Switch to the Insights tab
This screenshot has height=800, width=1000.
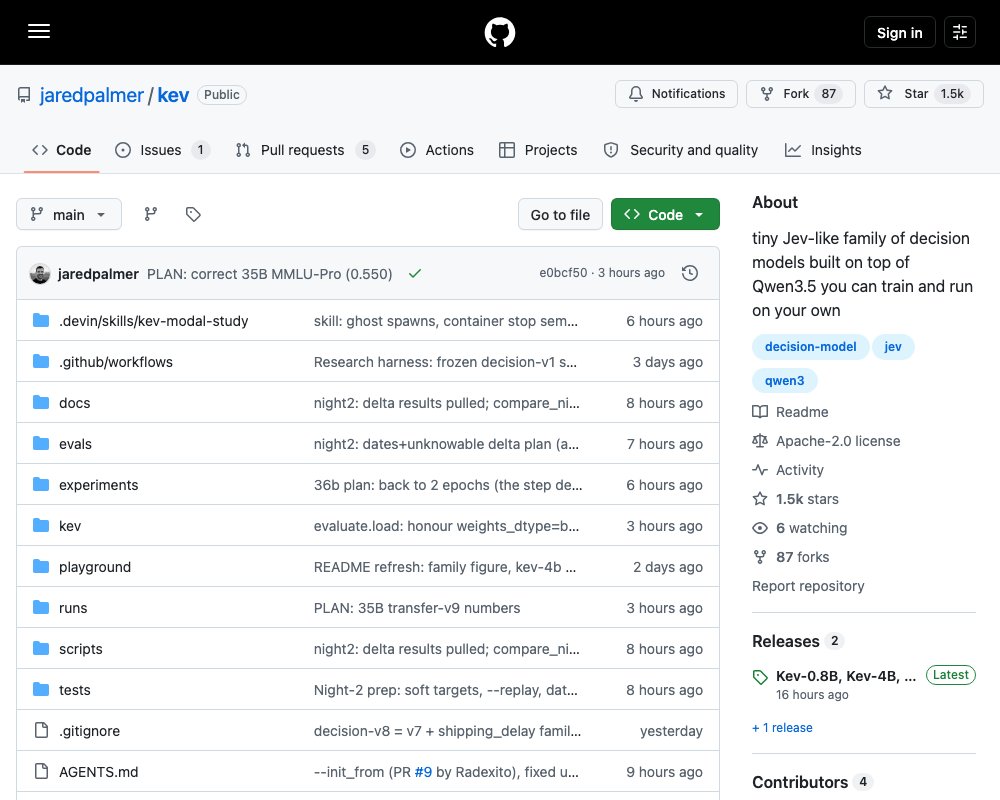coord(823,150)
